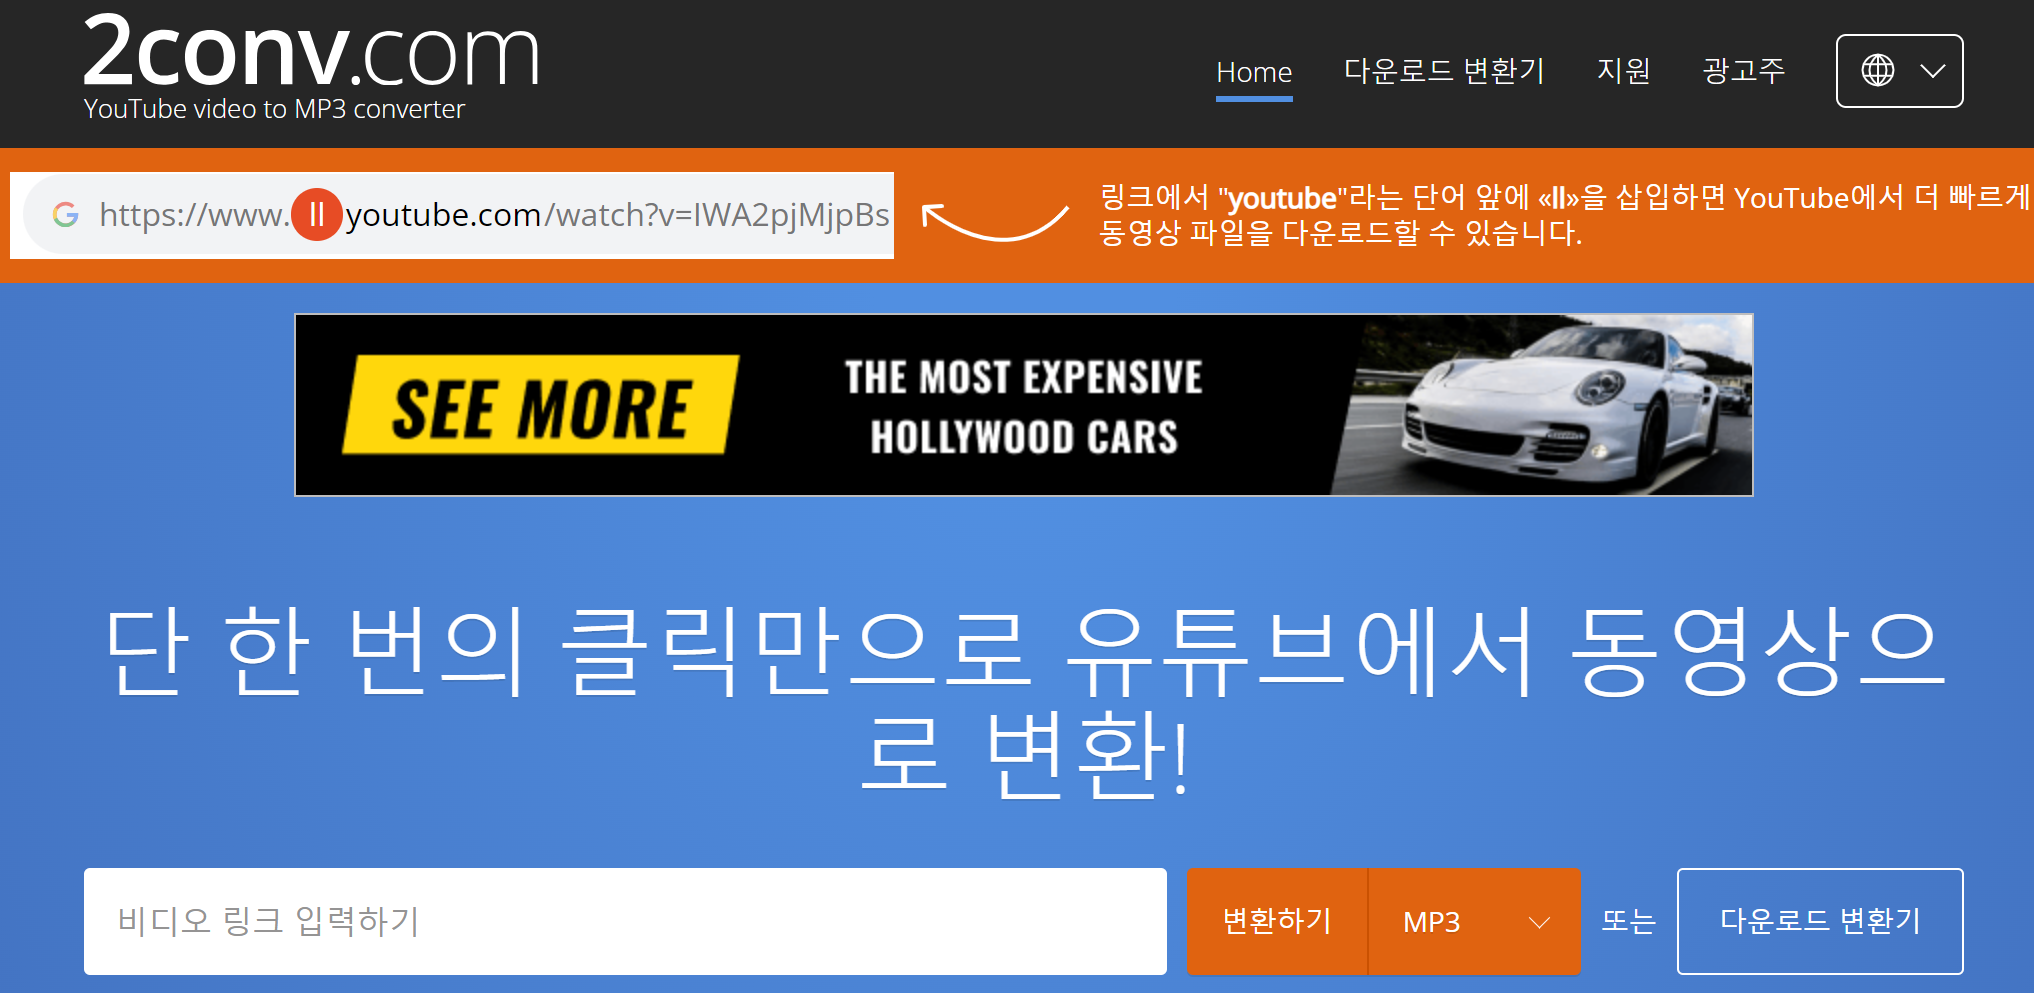
Task: Click the 비디오 링크 입력하기 input field
Action: (625, 921)
